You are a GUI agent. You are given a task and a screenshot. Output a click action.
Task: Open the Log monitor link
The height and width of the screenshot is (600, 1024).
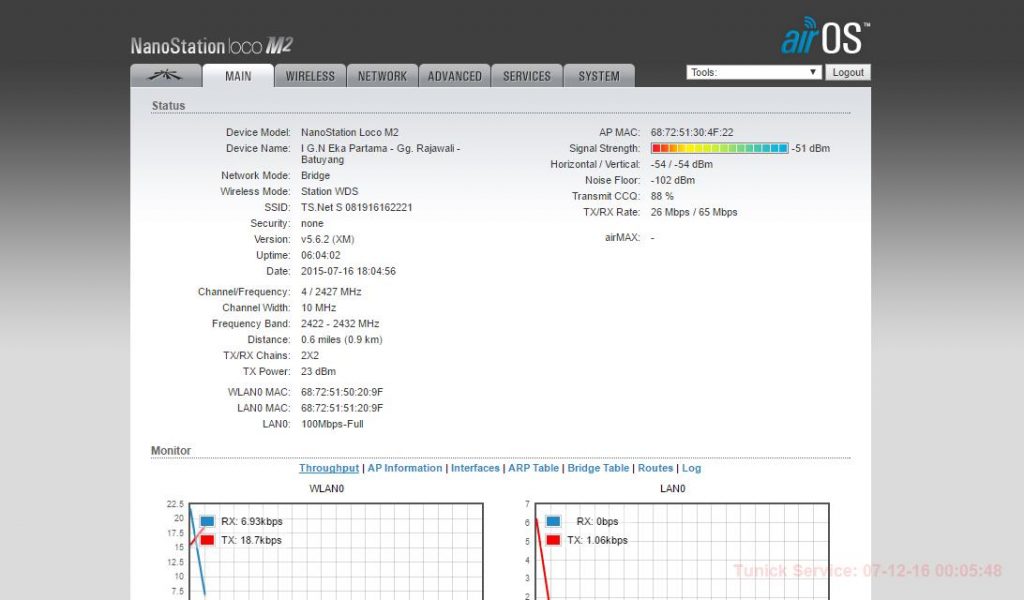(x=691, y=468)
